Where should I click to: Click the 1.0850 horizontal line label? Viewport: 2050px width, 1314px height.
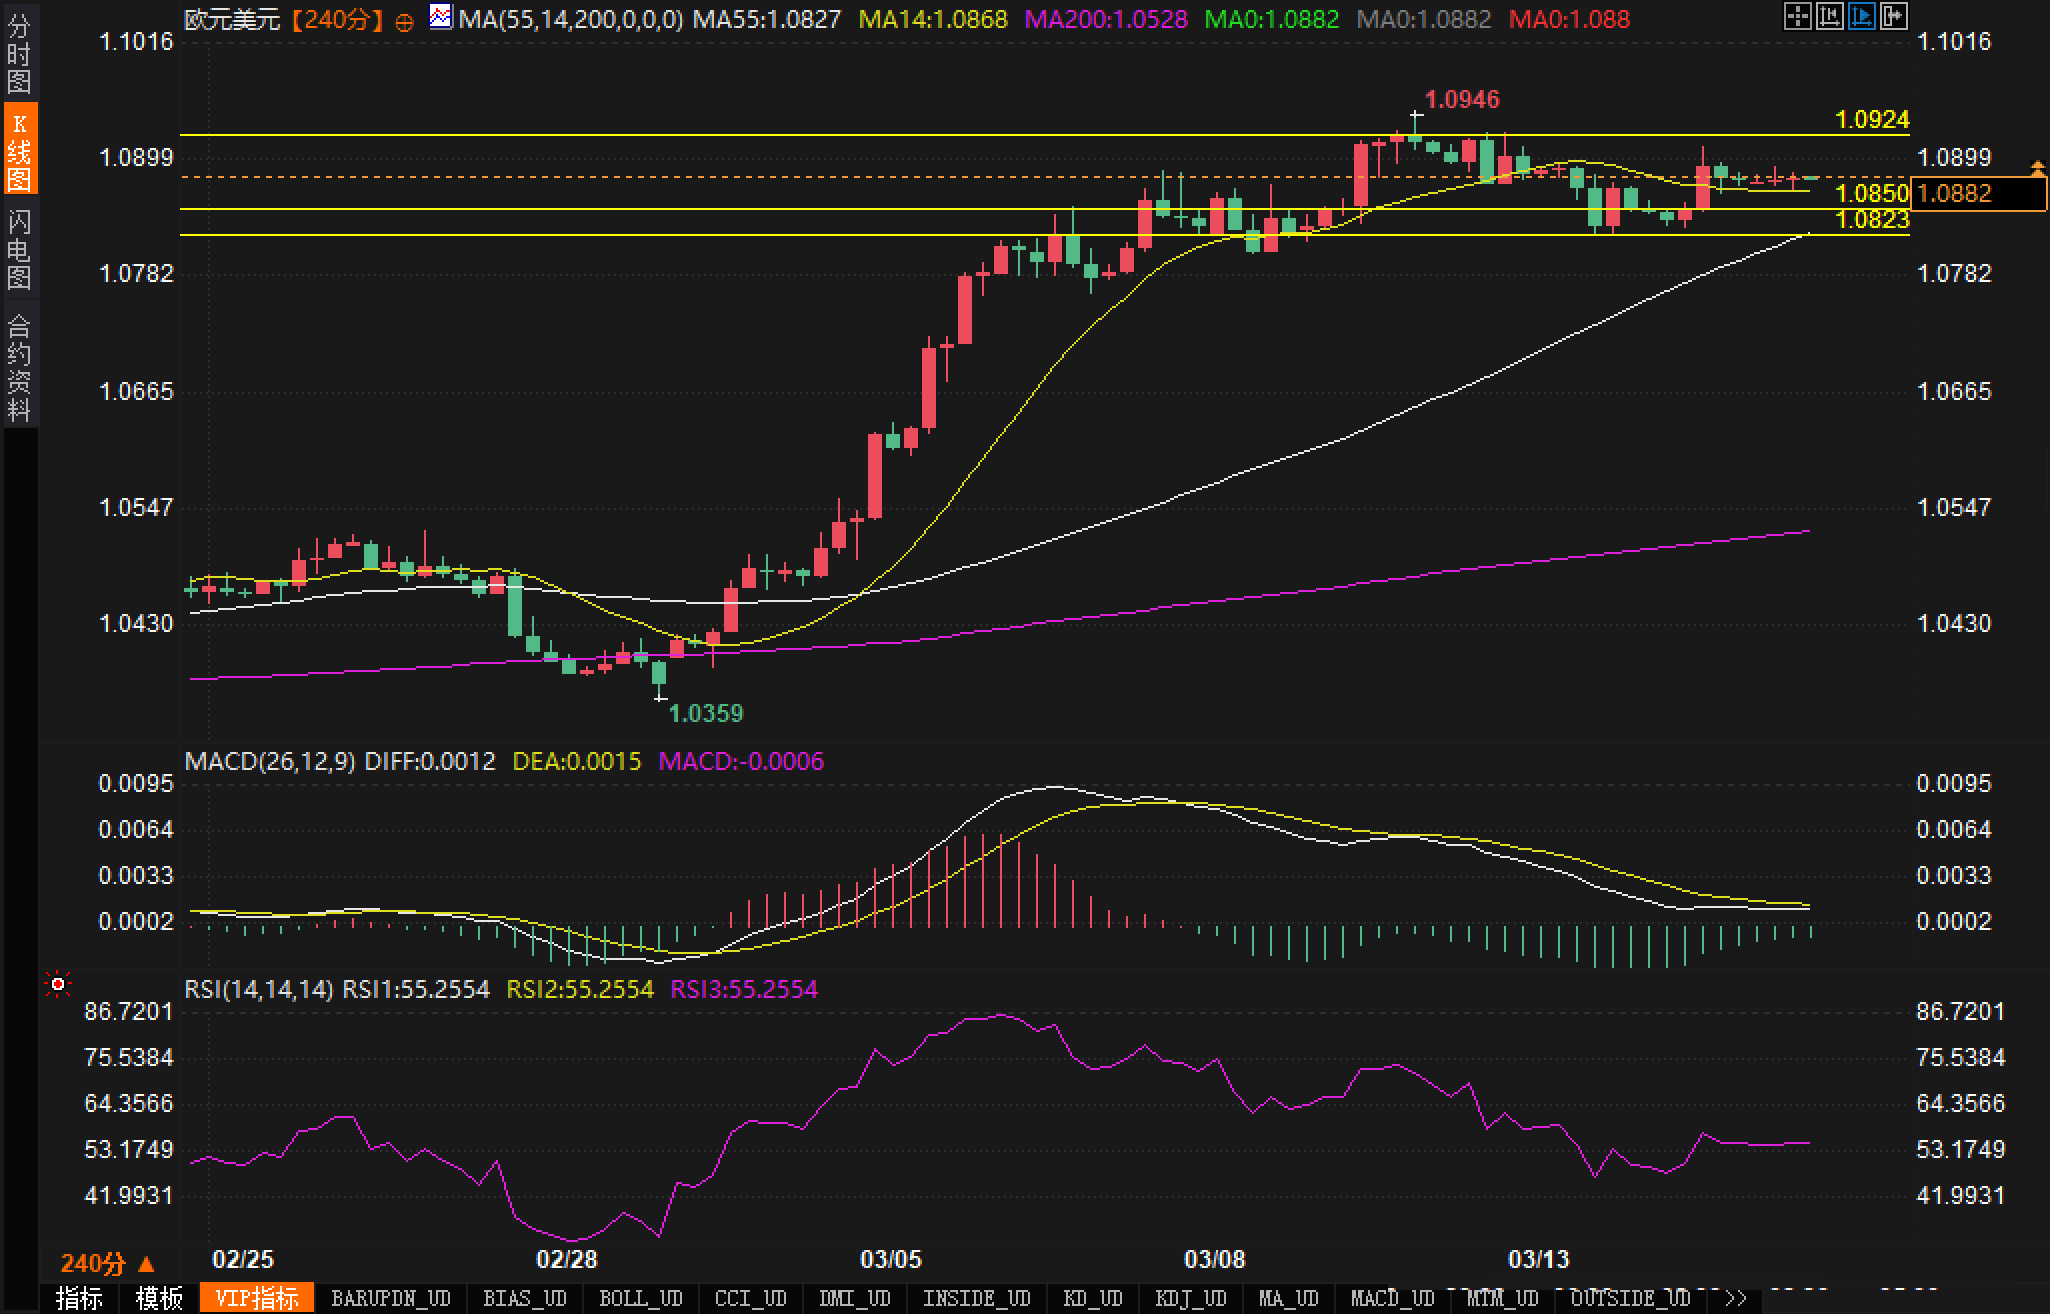(x=1872, y=193)
